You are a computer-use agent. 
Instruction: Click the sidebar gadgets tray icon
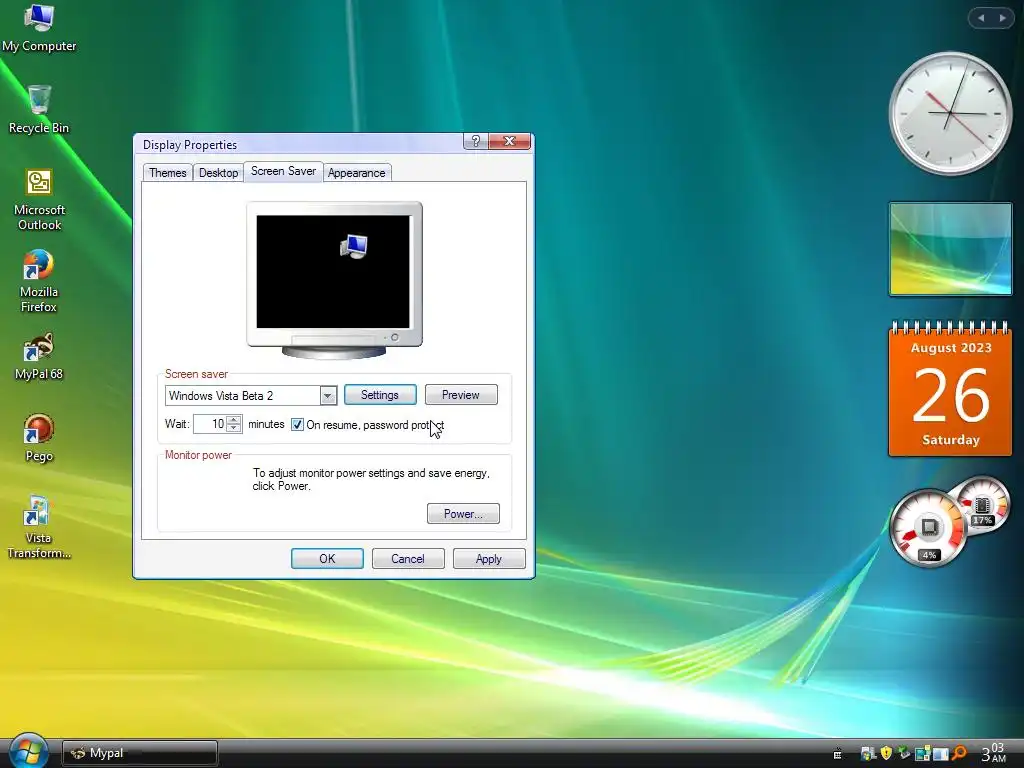(922, 753)
